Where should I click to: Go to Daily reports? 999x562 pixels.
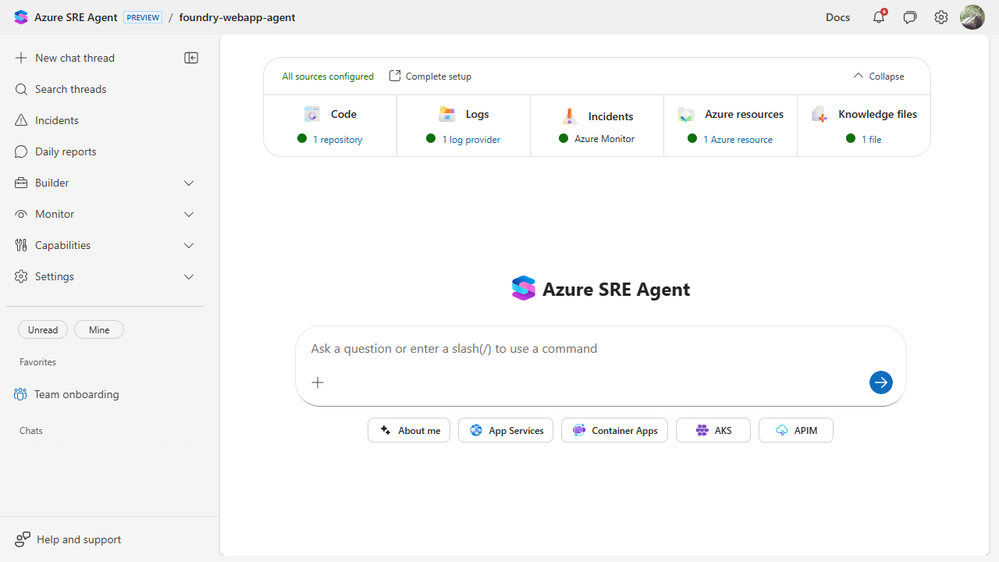click(65, 152)
